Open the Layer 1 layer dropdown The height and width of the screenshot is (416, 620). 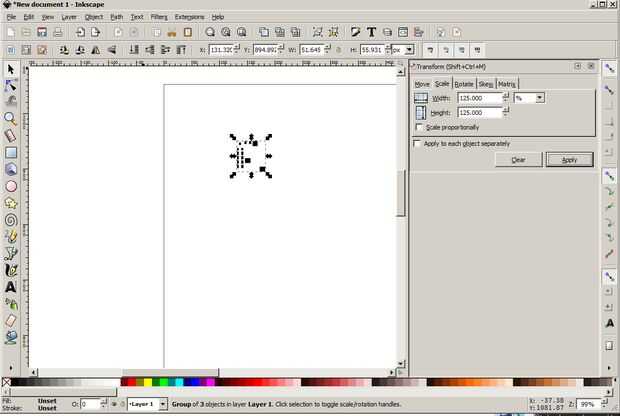[163, 404]
